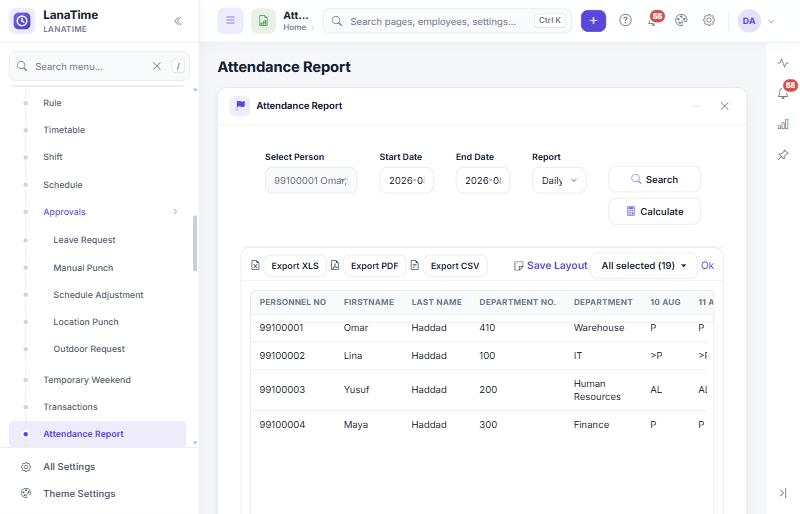The height and width of the screenshot is (514, 800).
Task: Select the Approvals menu item
Action: [64, 212]
